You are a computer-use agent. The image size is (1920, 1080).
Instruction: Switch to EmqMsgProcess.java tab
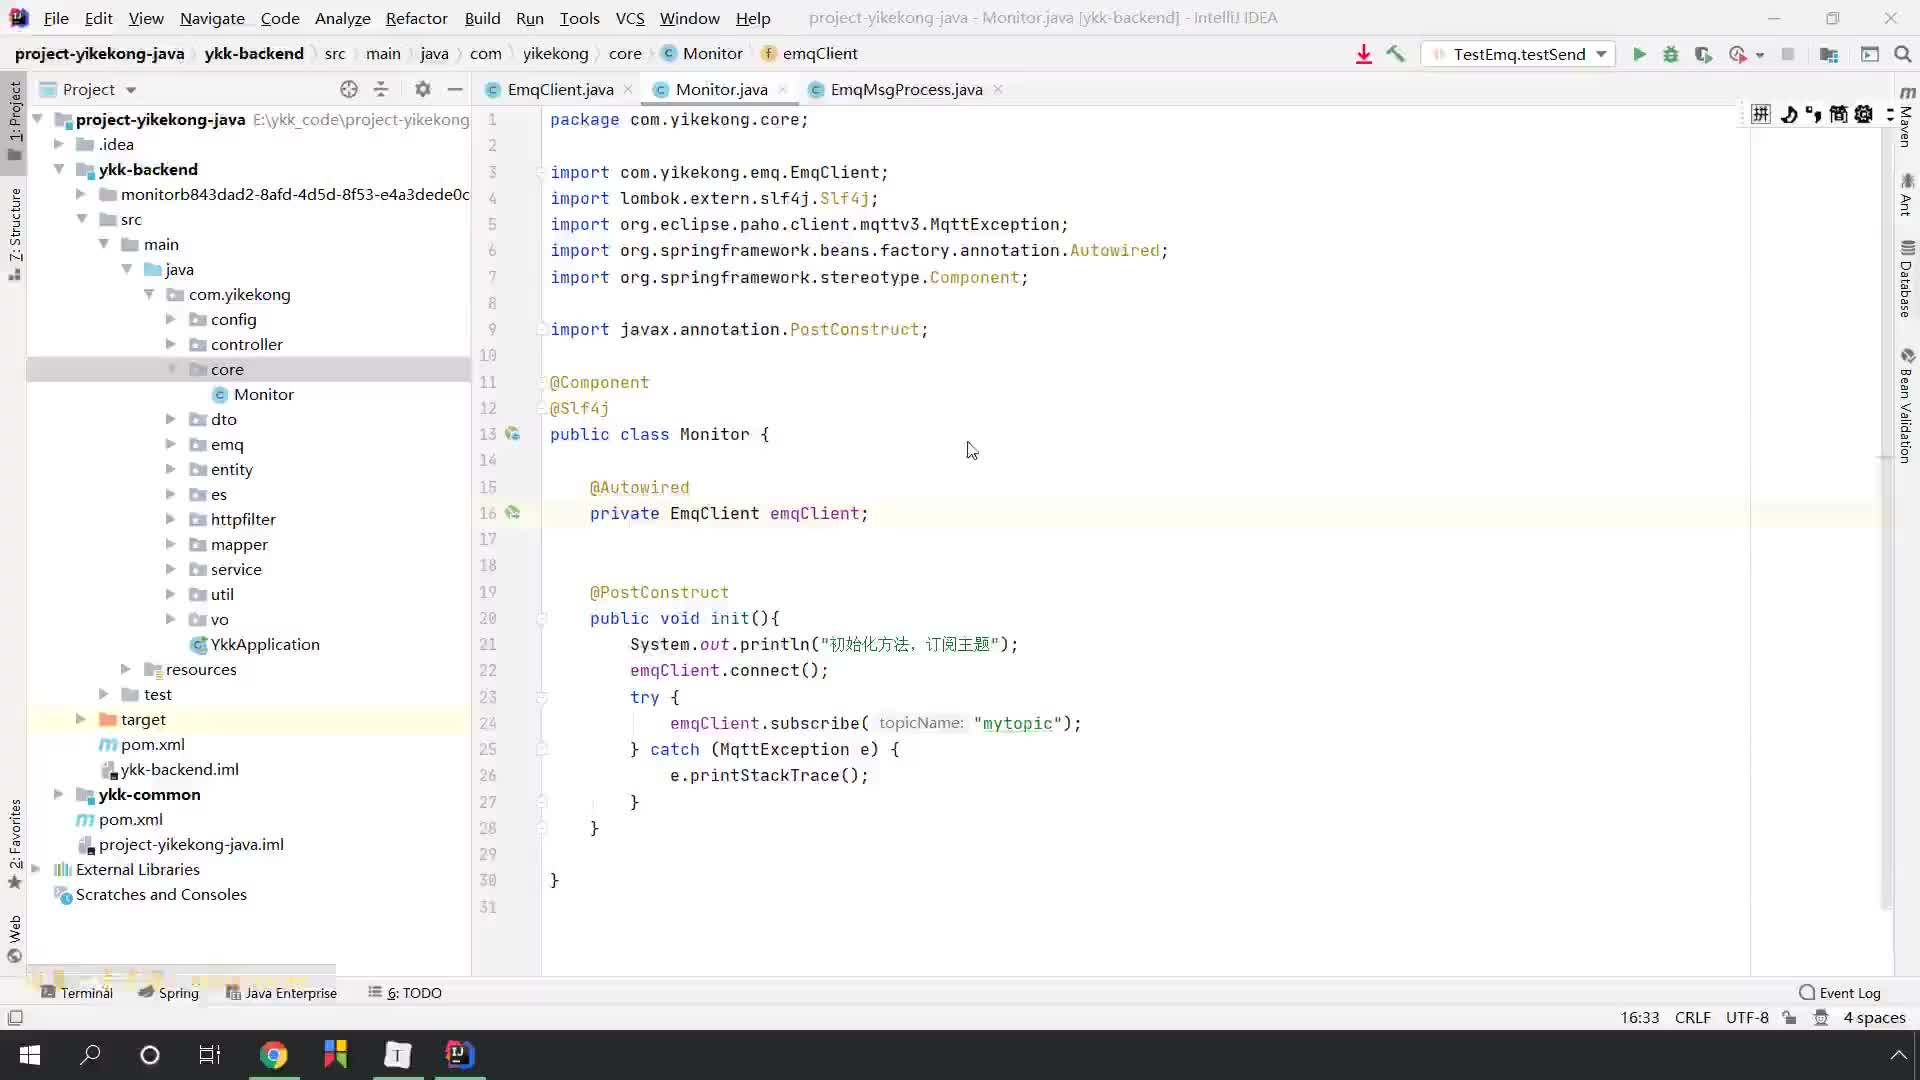point(906,89)
